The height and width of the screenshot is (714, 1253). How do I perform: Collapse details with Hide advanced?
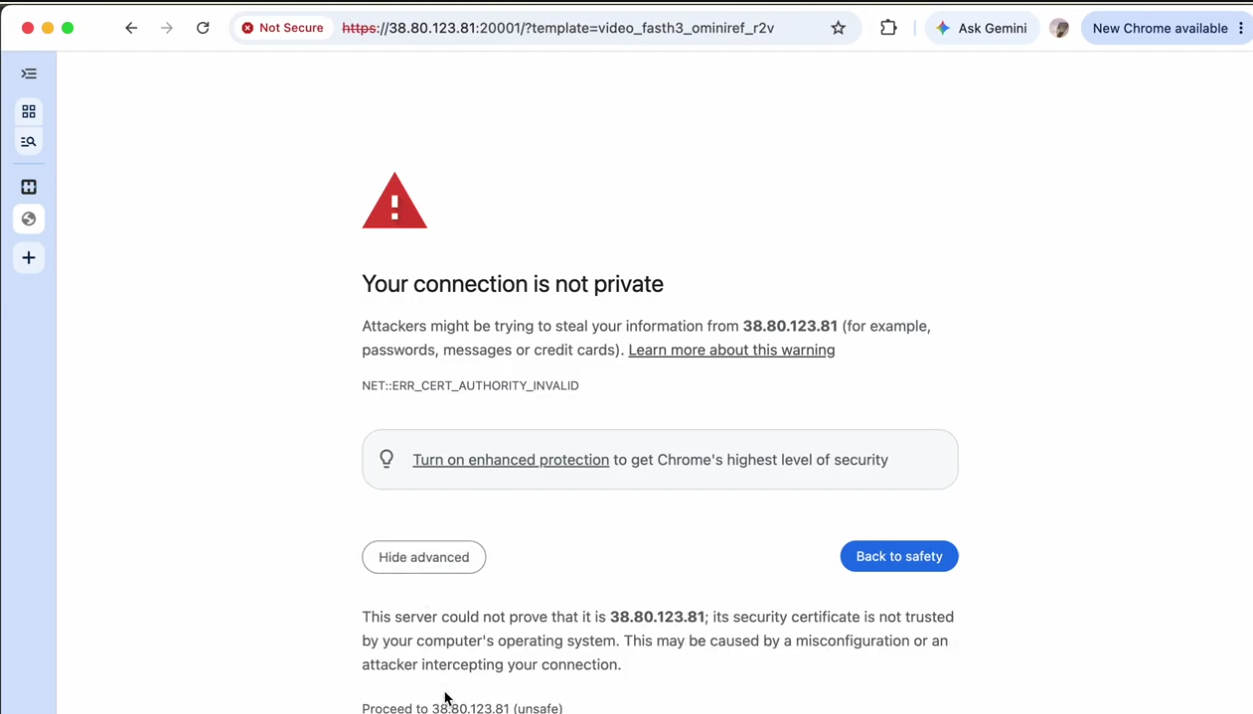coord(424,557)
